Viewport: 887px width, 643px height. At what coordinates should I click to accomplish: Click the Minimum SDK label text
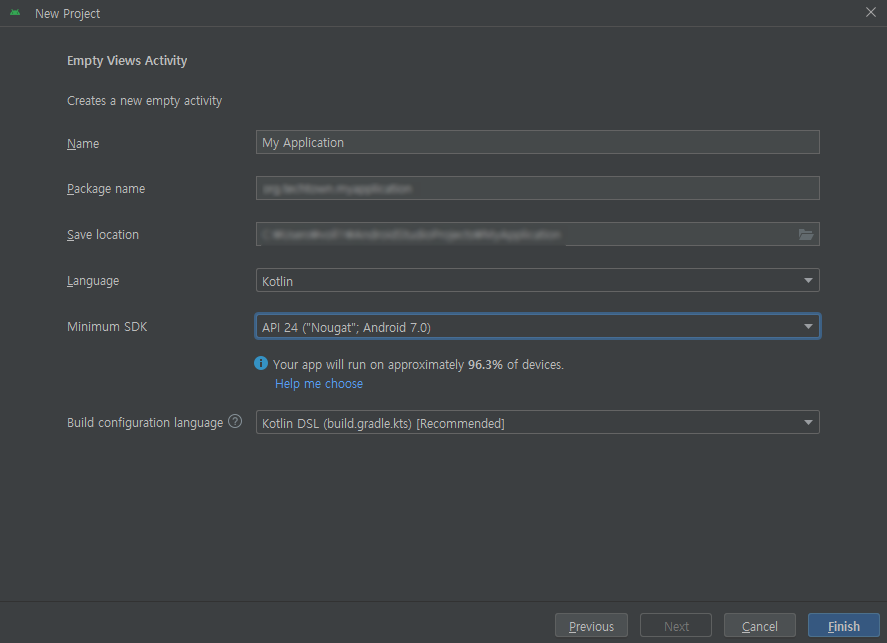[x=107, y=327]
